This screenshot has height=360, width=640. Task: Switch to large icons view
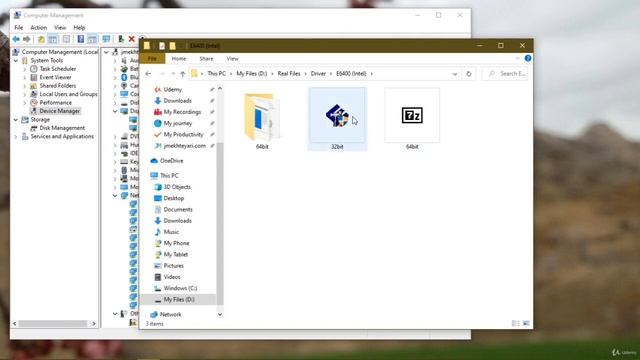(x=526, y=323)
